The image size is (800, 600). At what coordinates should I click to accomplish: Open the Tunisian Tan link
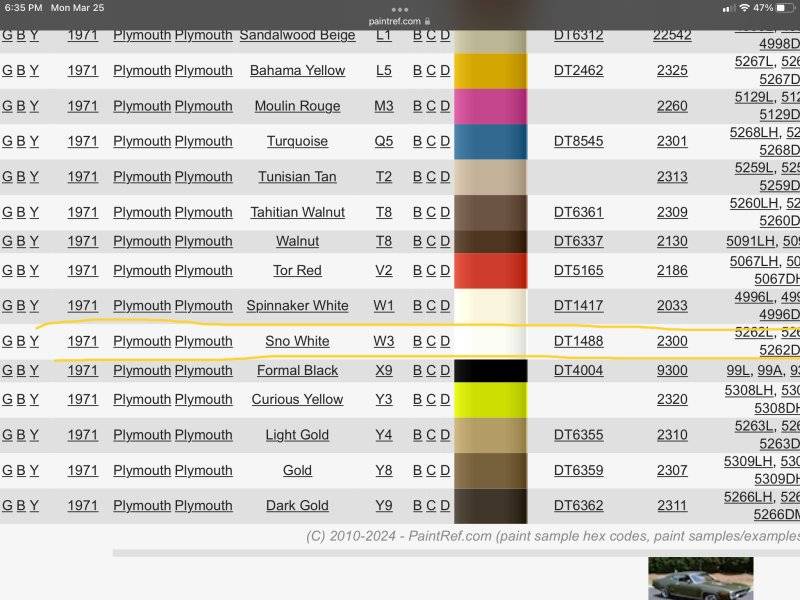[x=297, y=177]
